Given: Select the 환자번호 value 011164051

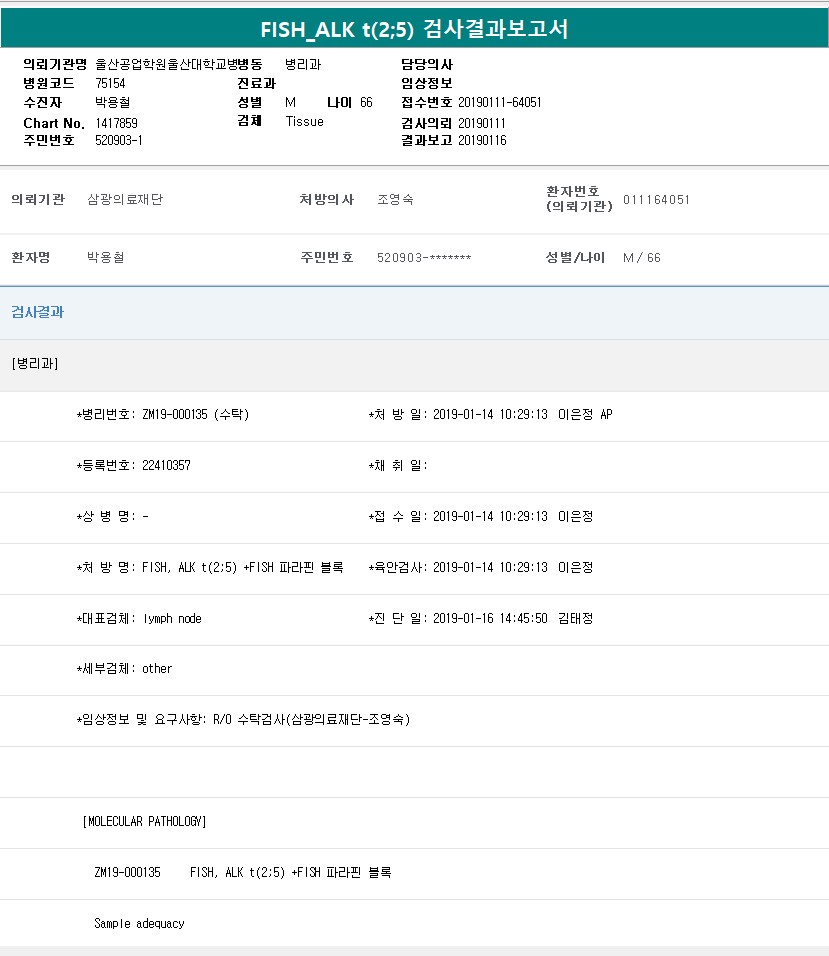Looking at the screenshot, I should [656, 199].
